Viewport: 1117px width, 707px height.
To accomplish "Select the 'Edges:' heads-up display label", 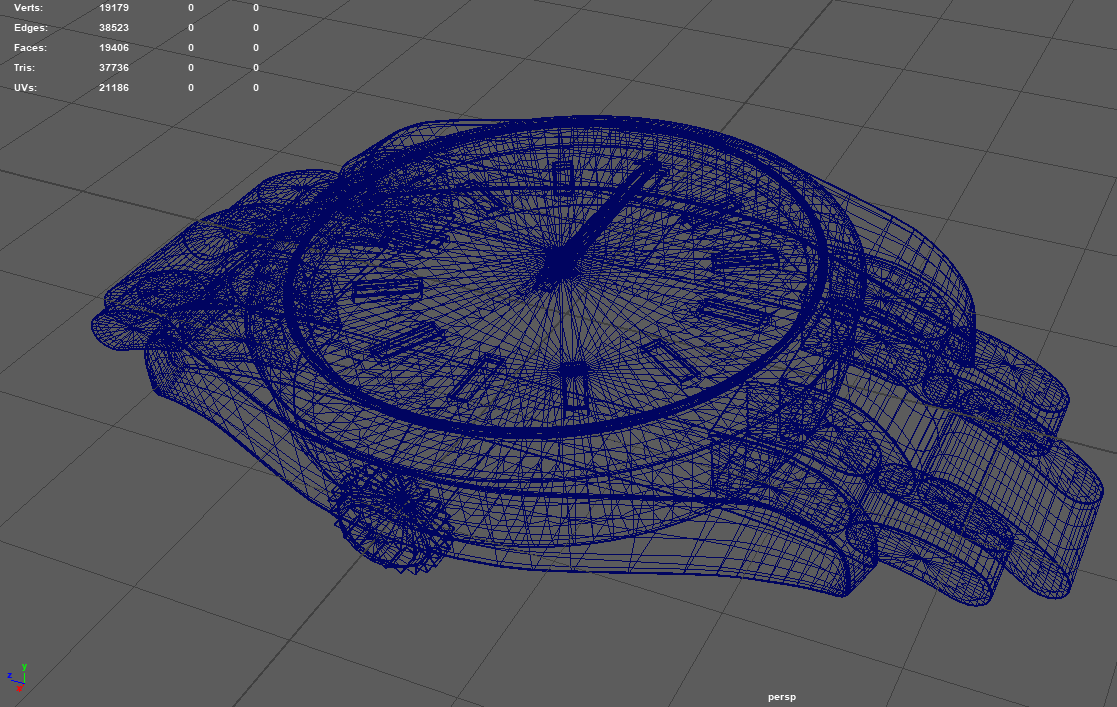I will tap(31, 28).
